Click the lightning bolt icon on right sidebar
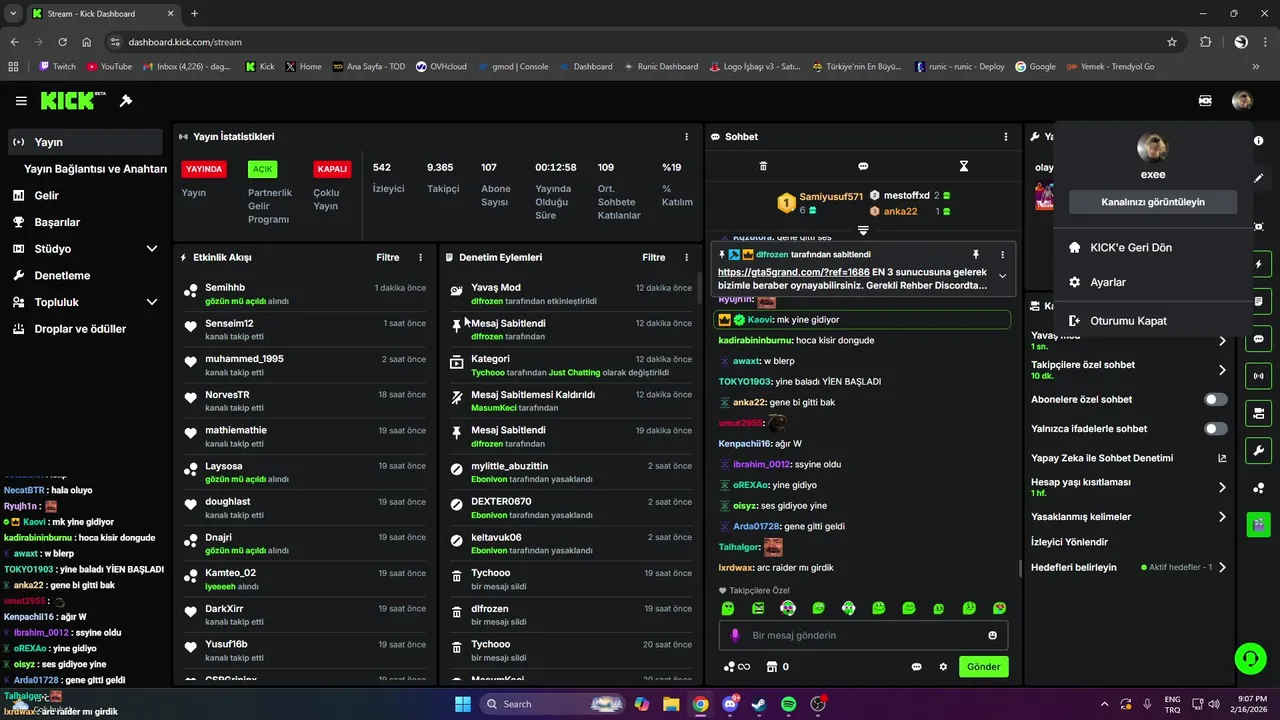Image resolution: width=1280 pixels, height=720 pixels. tap(1258, 265)
